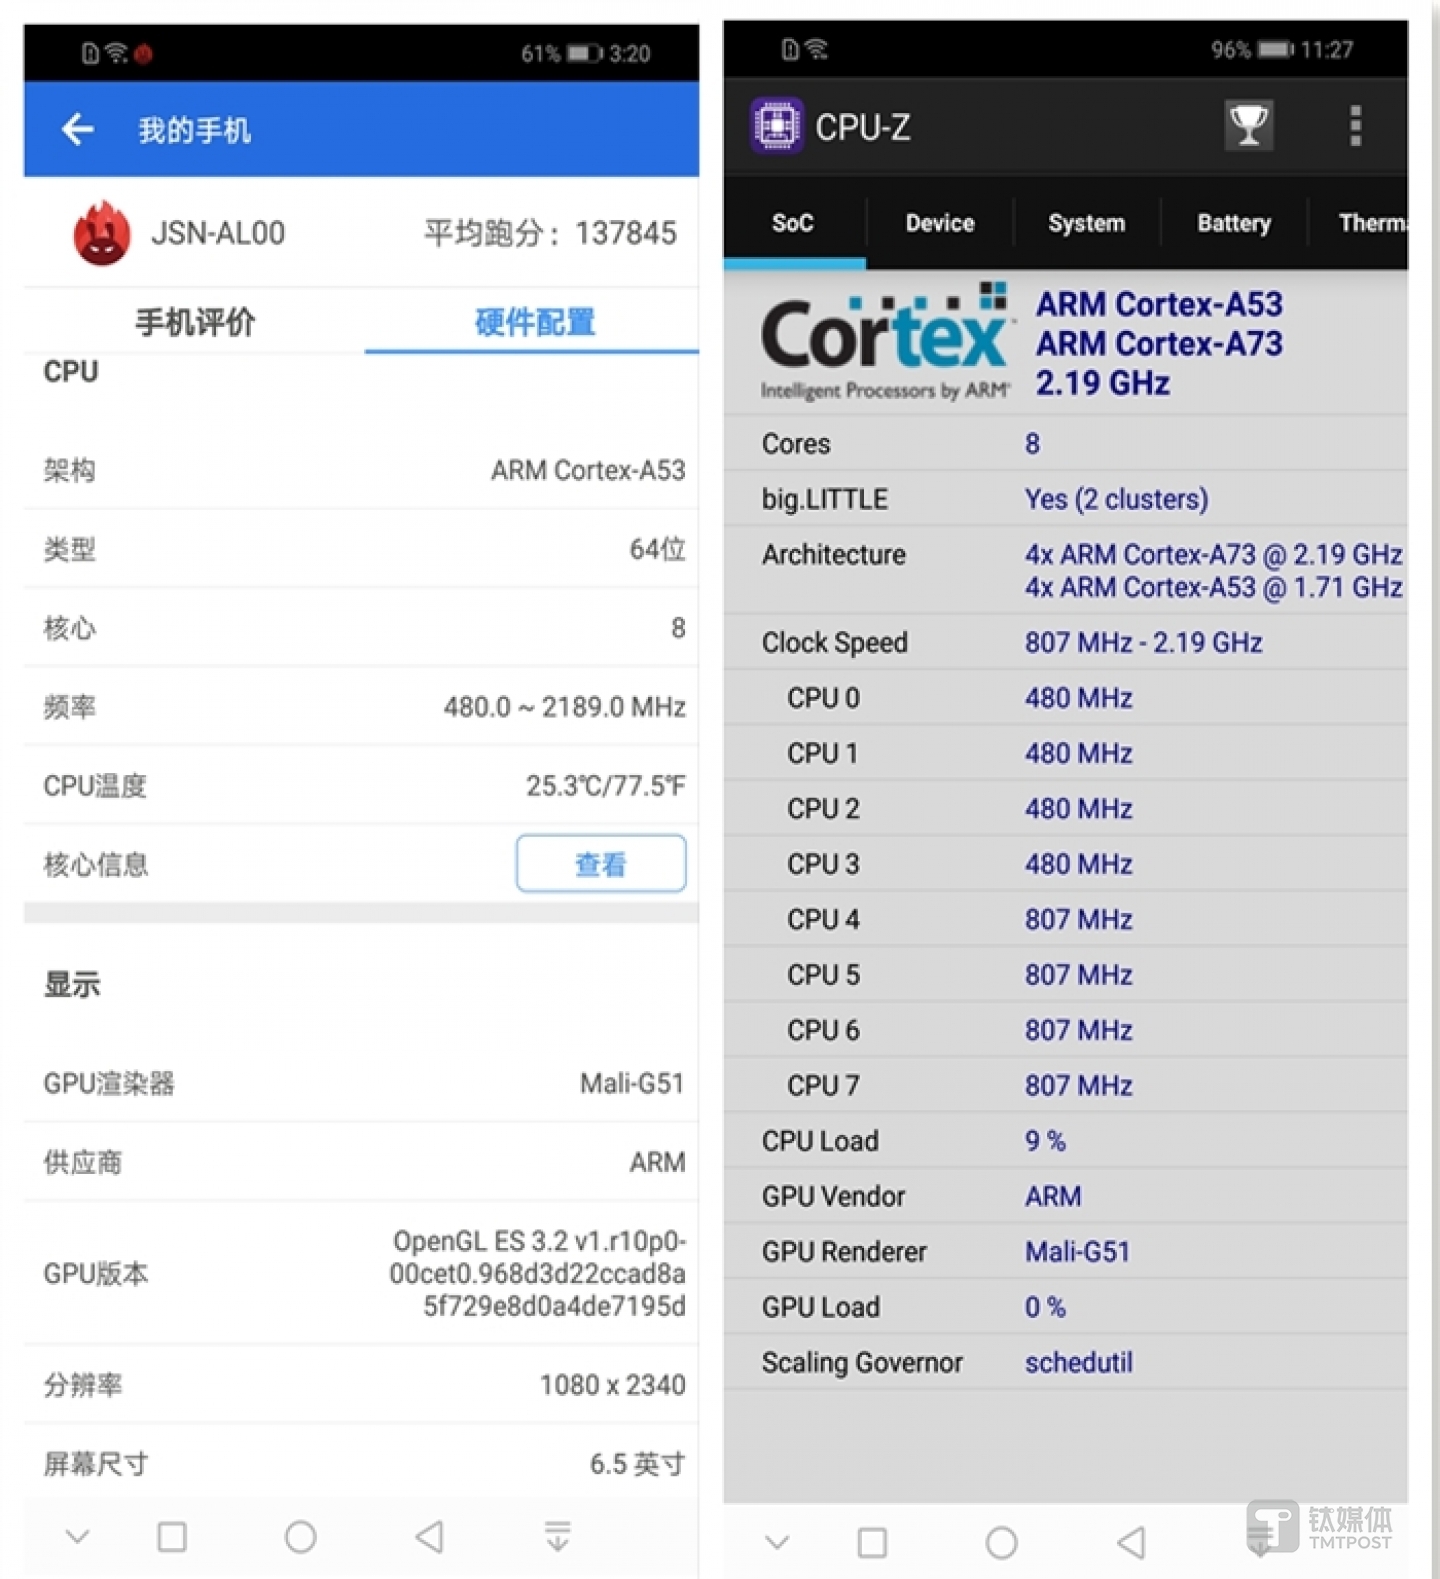Tap the GPU版本 OpenGL ES 3.2 text
The height and width of the screenshot is (1579, 1440).
pos(538,1273)
